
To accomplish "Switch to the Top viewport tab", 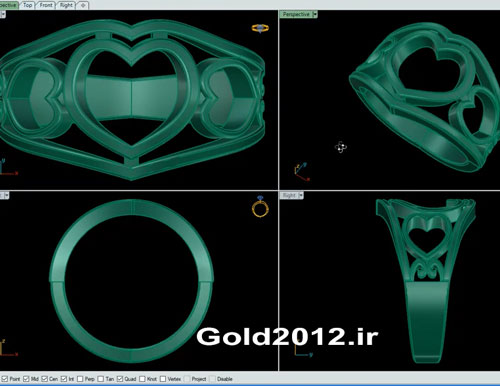I will point(27,5).
